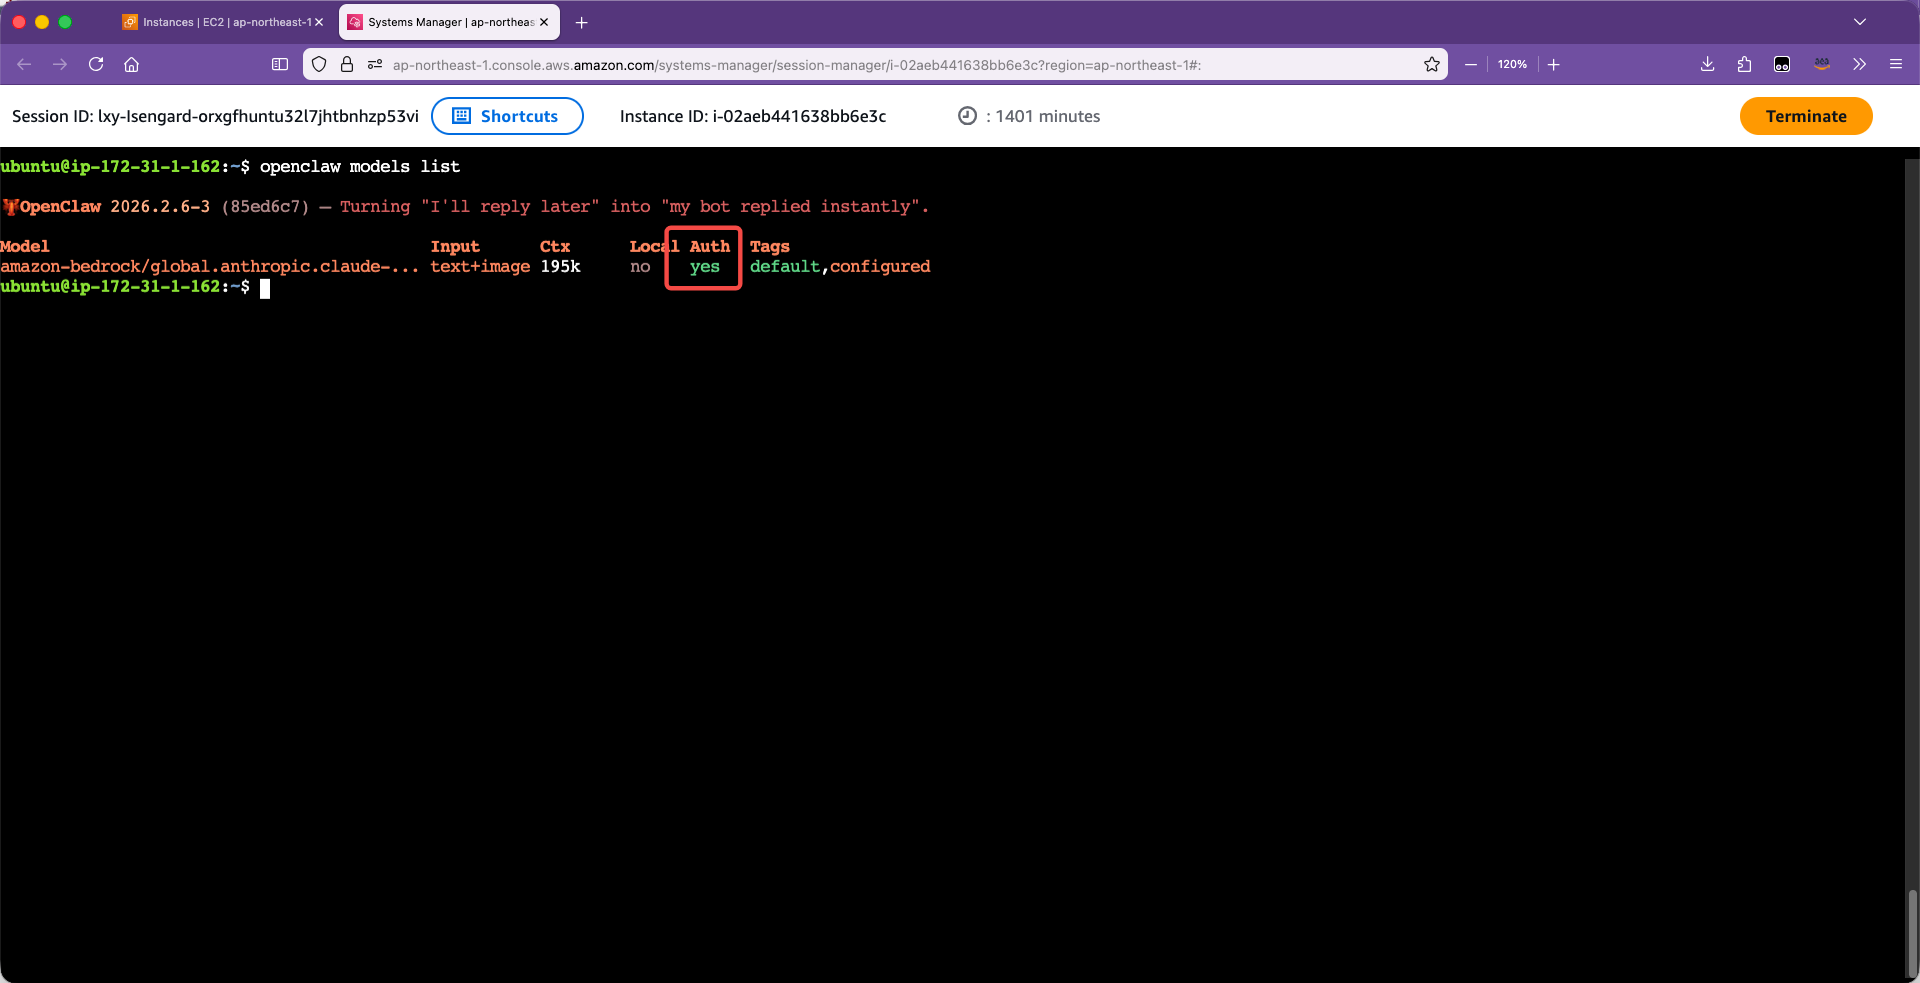Show more toolbar tools overflow chevron
This screenshot has width=1920, height=983.
point(1859,64)
